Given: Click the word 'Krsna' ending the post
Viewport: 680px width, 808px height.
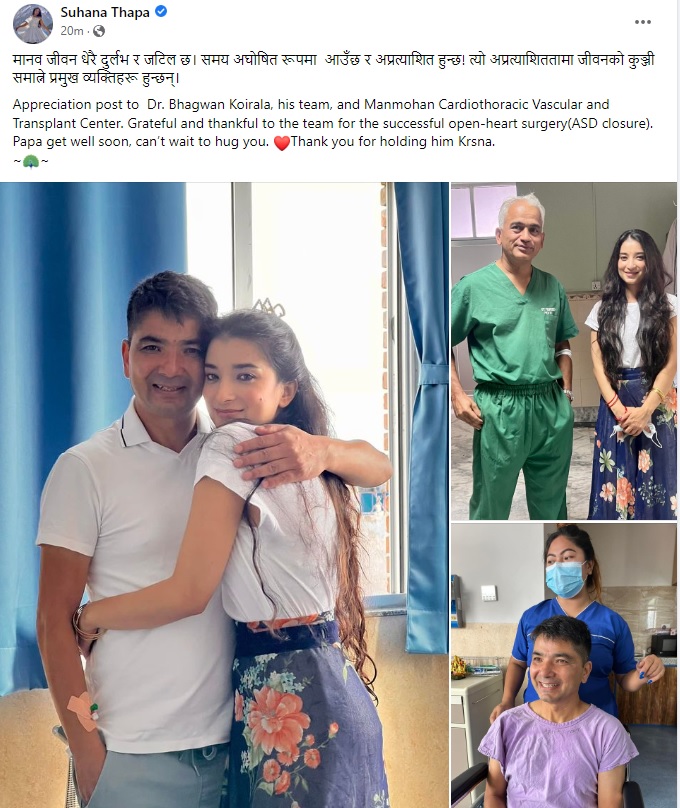Looking at the screenshot, I should pyautogui.click(x=476, y=142).
